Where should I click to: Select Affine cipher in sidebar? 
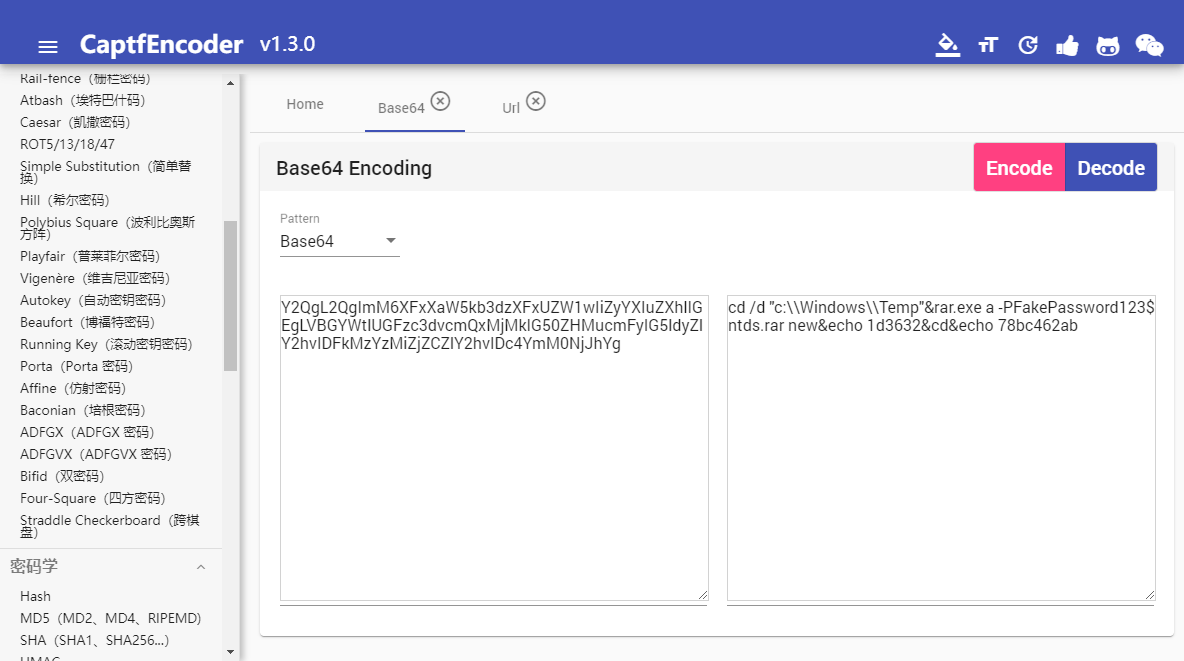point(73,388)
